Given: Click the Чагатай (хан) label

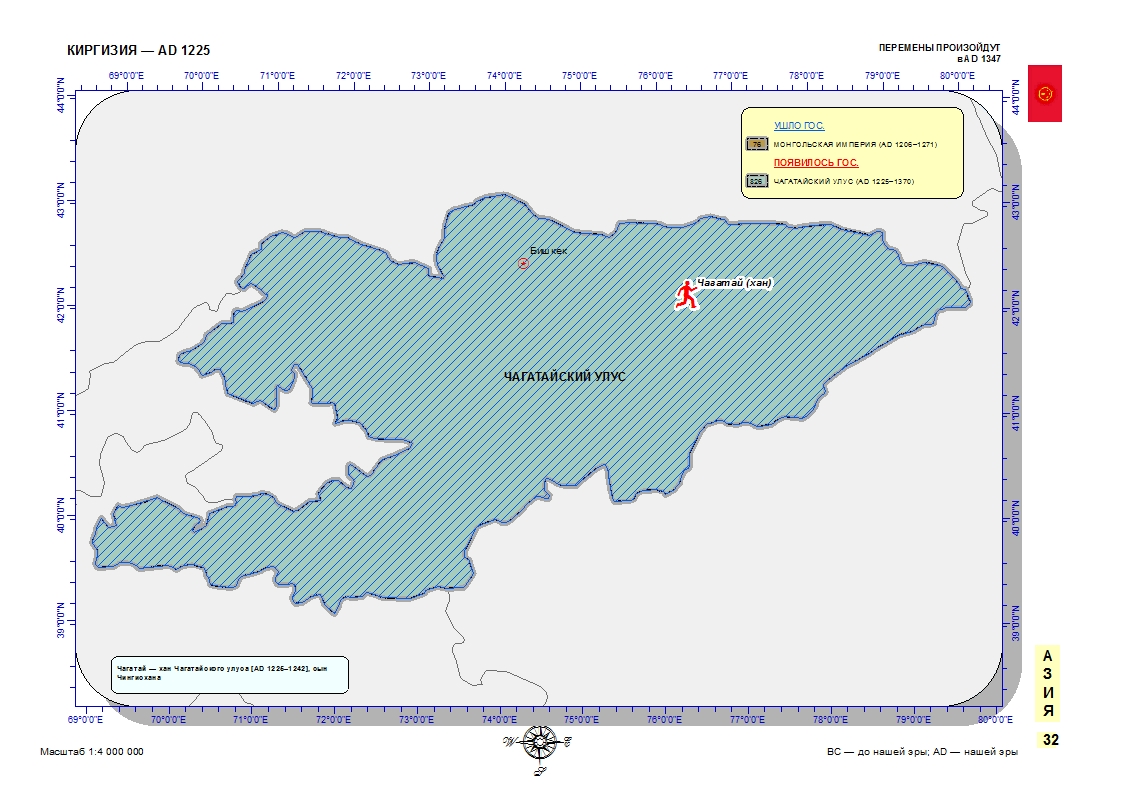Looking at the screenshot, I should [x=734, y=283].
